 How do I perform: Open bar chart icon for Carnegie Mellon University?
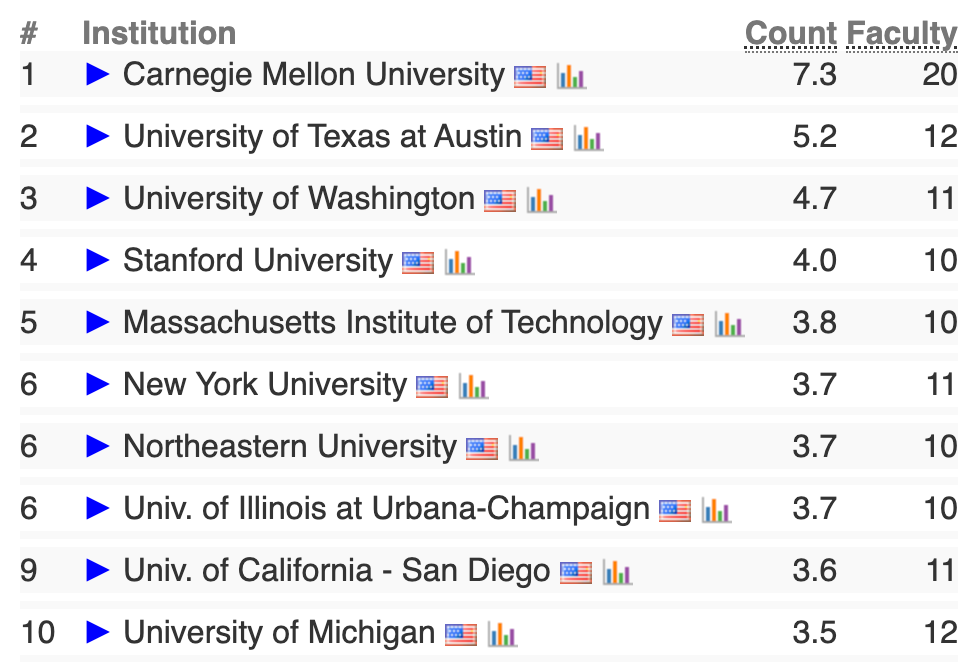coord(571,76)
